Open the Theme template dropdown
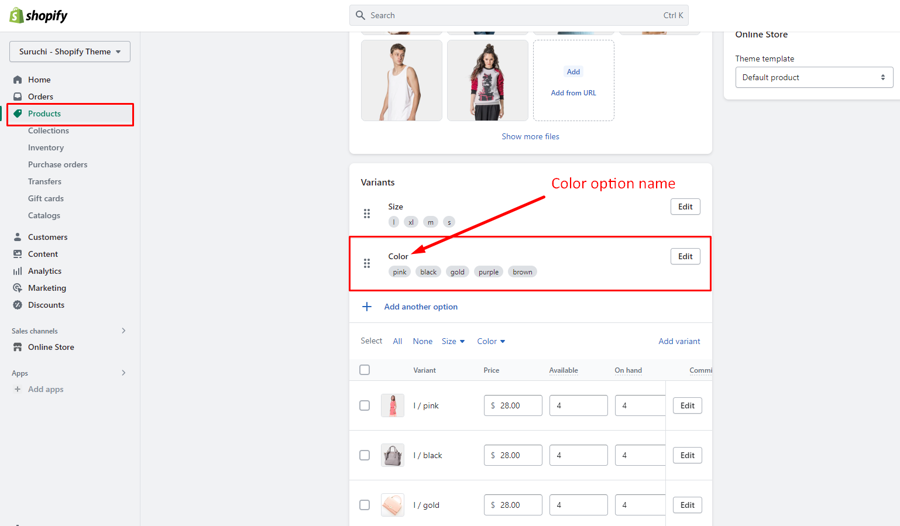Image resolution: width=900 pixels, height=526 pixels. pos(814,77)
